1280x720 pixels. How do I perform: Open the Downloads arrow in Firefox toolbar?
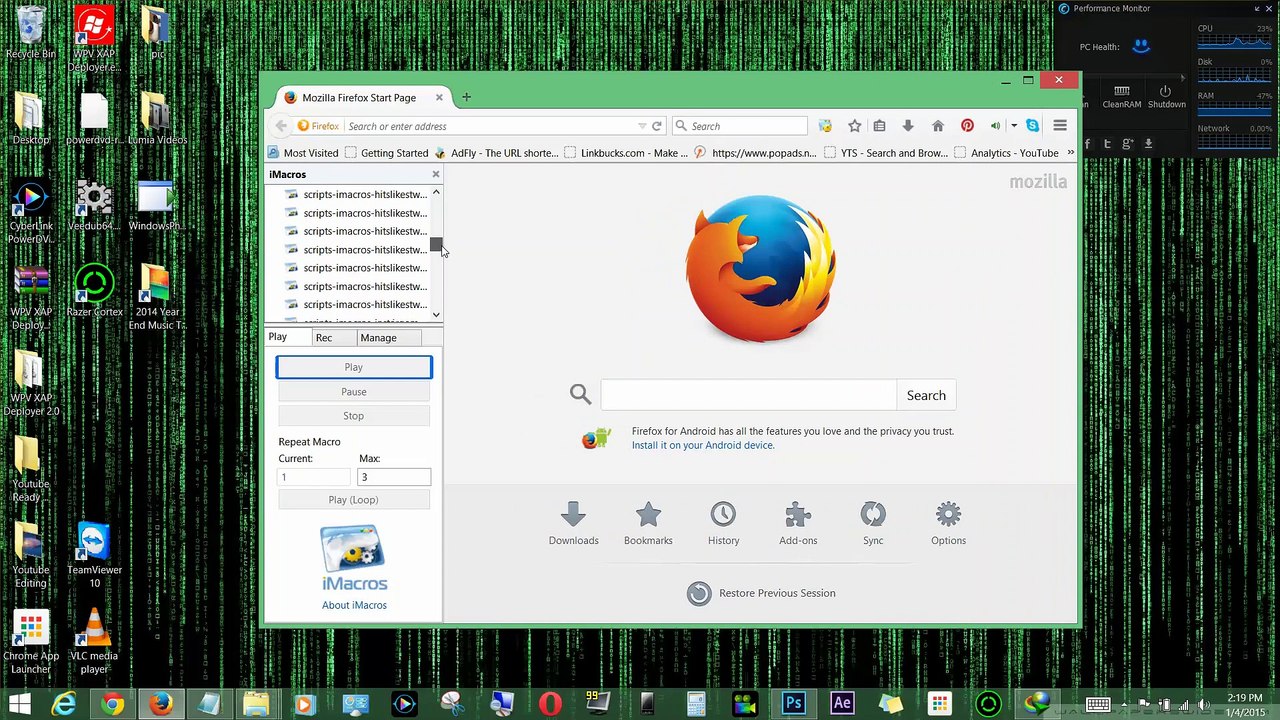click(x=908, y=126)
